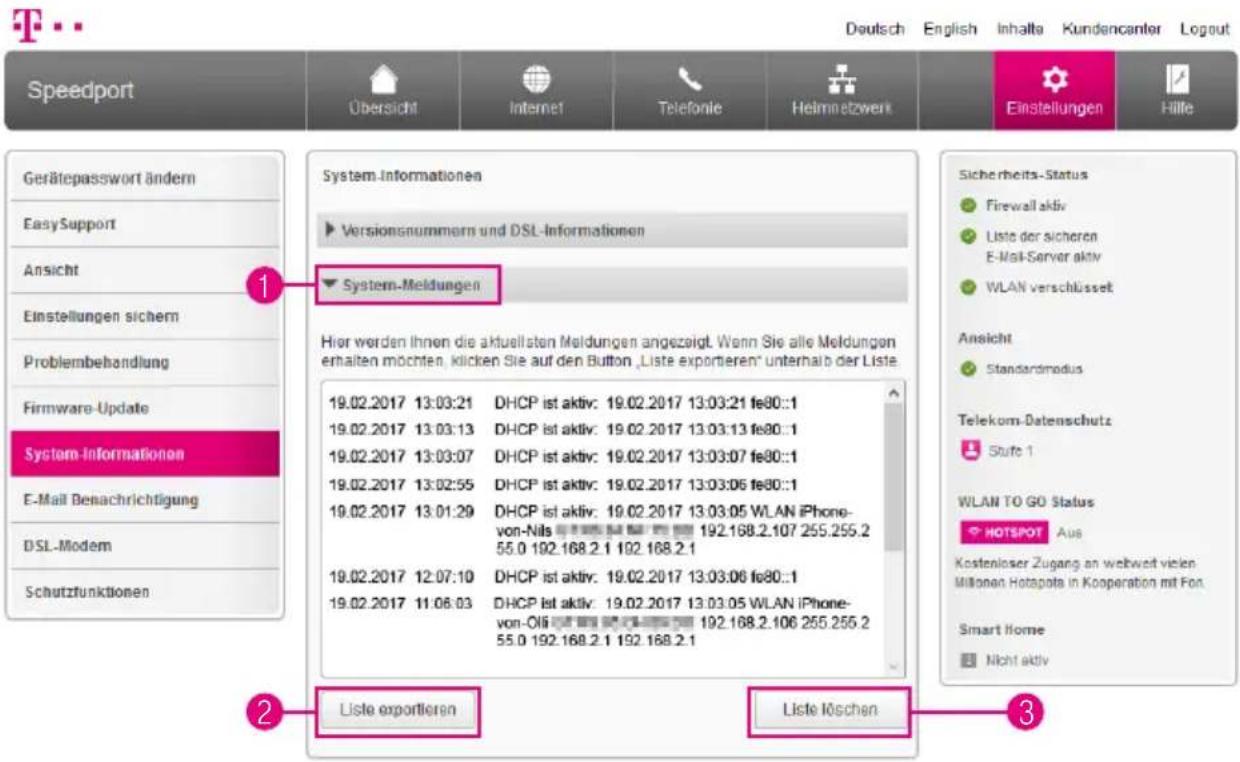1240x762 pixels.
Task: Toggle the WLAN TO GO HOTSPOT badge
Action: [1003, 532]
